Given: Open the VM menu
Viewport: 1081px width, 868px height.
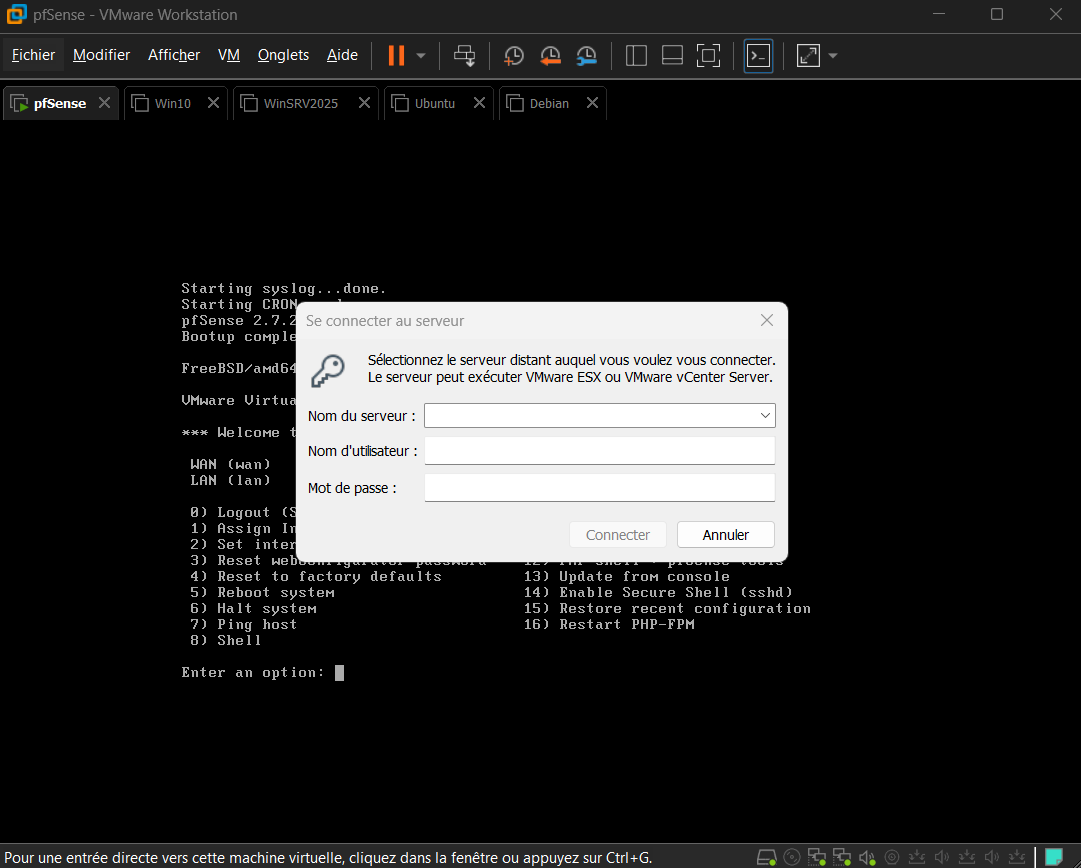Looking at the screenshot, I should coord(229,55).
